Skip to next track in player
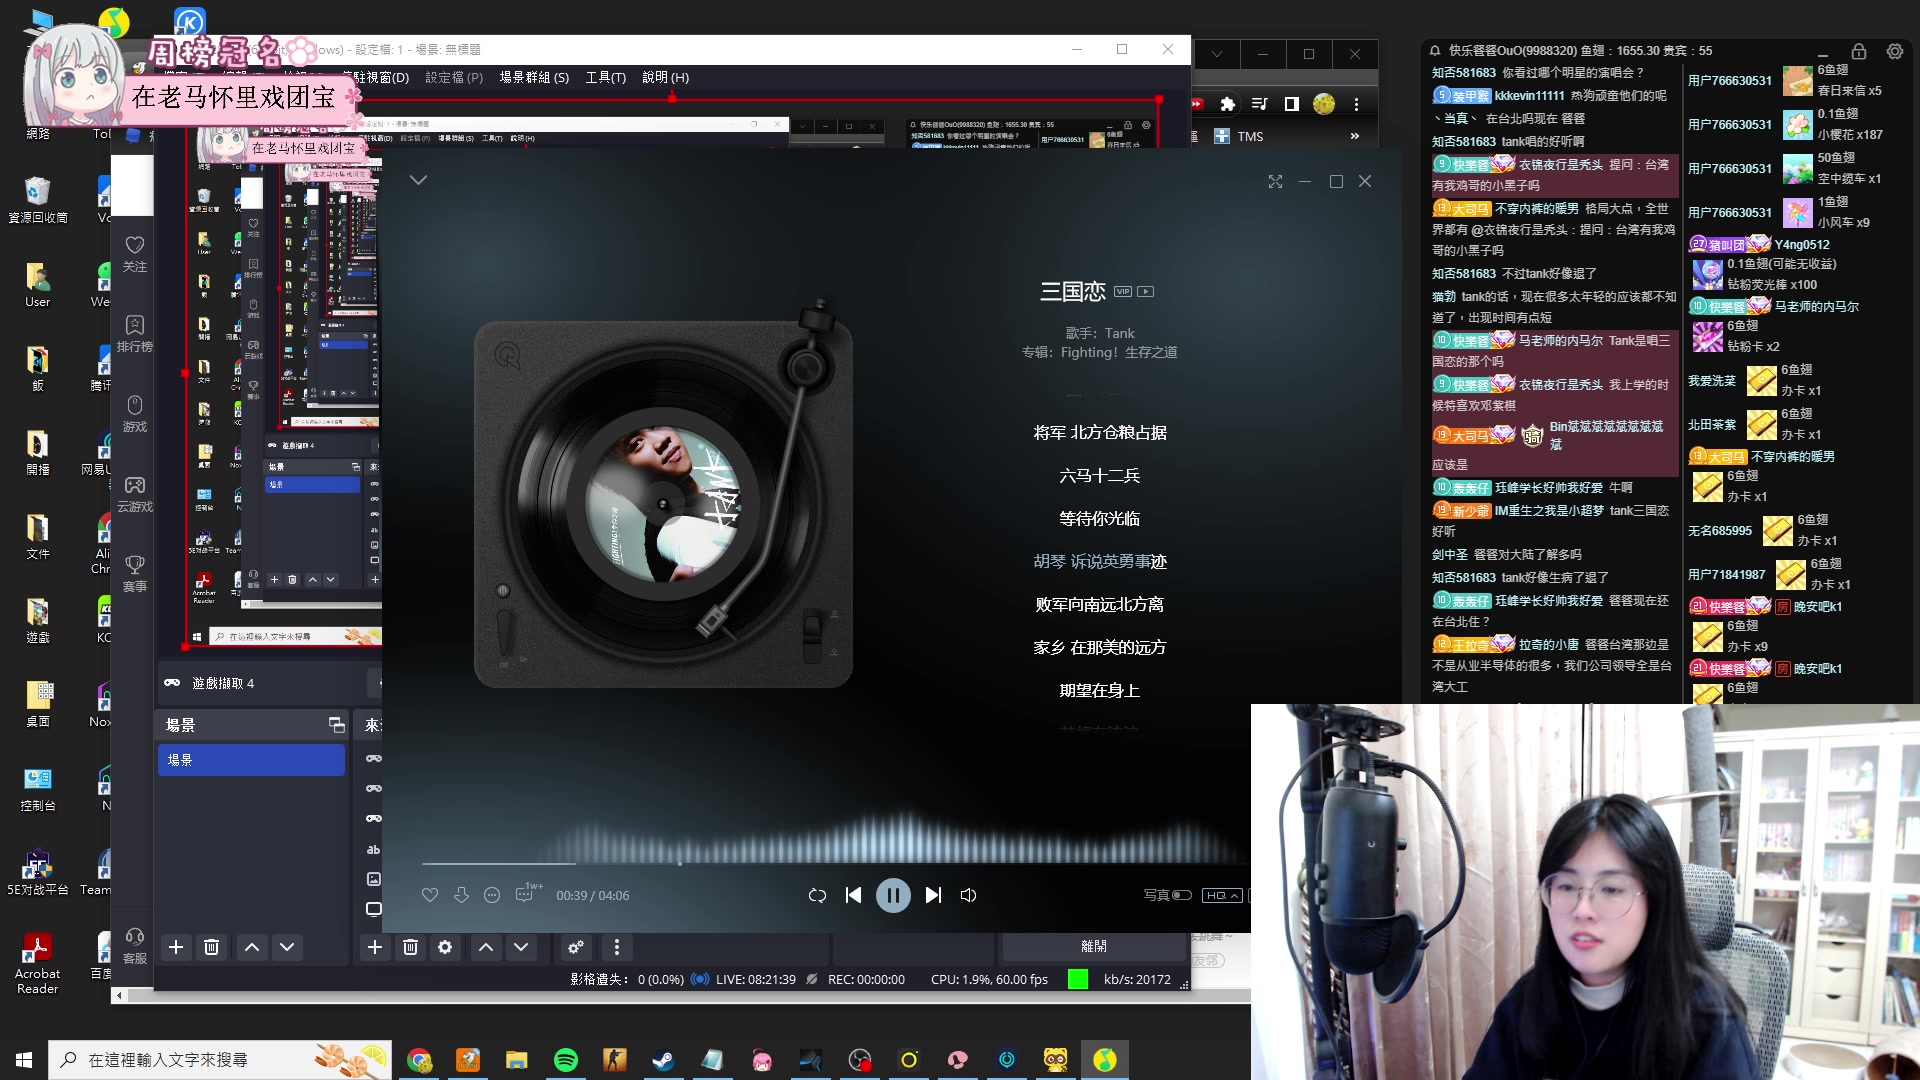 point(934,895)
